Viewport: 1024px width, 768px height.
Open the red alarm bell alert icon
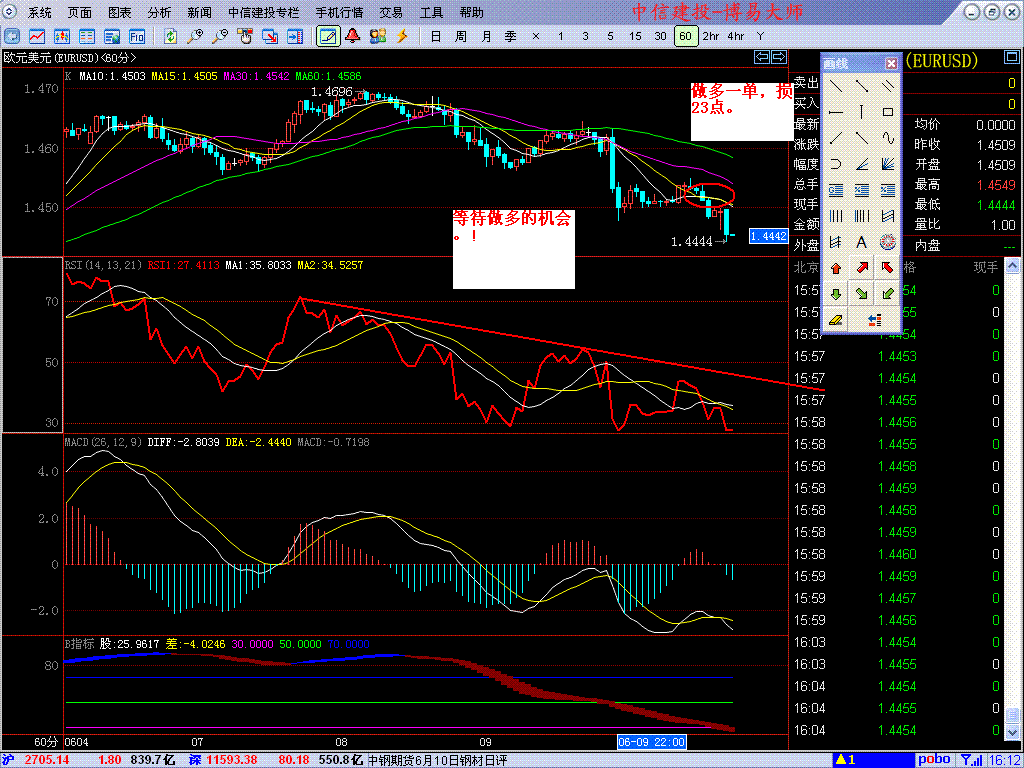pos(353,36)
